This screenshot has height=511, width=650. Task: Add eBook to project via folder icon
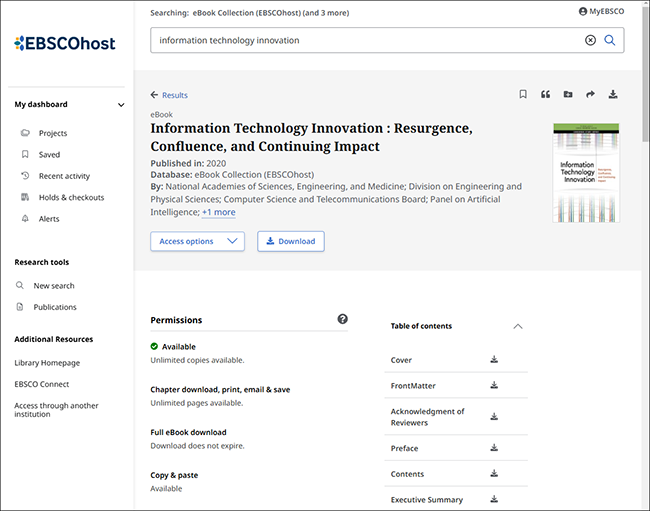pyautogui.click(x=568, y=94)
